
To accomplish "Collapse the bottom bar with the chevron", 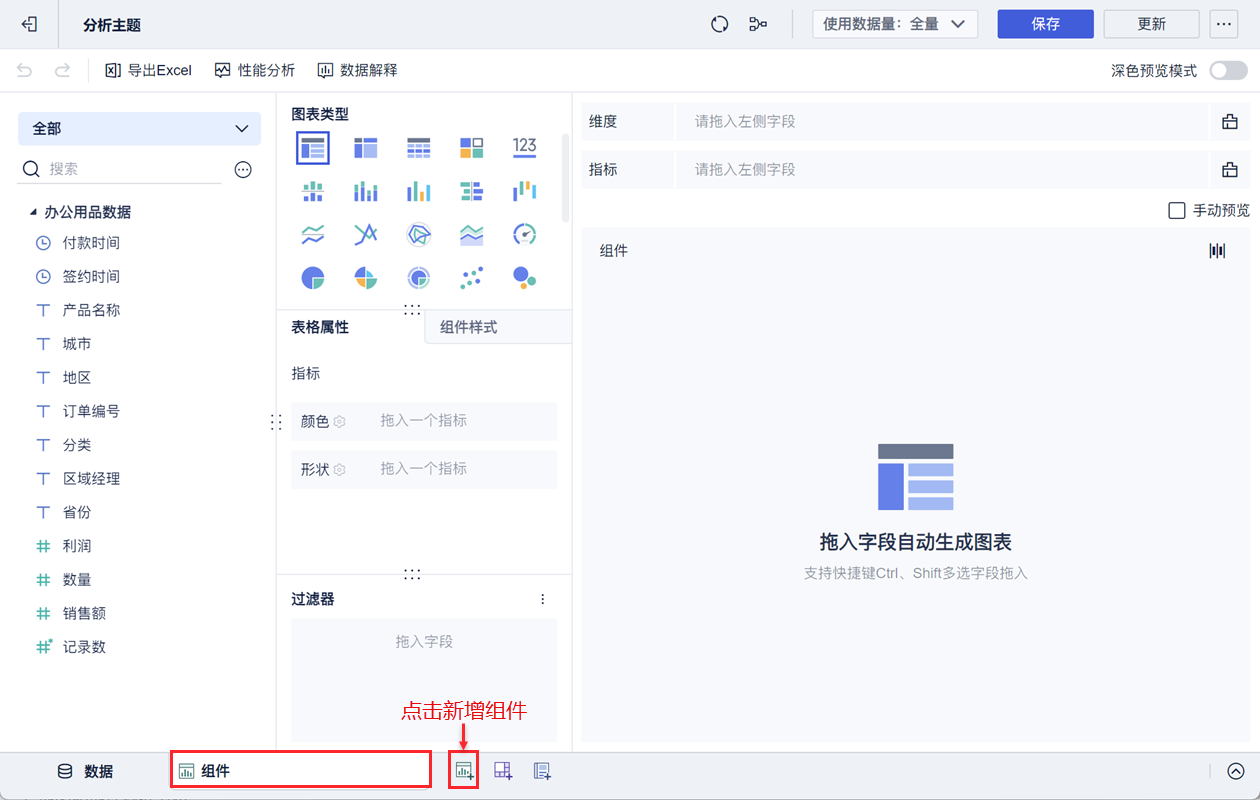I will 1236,771.
